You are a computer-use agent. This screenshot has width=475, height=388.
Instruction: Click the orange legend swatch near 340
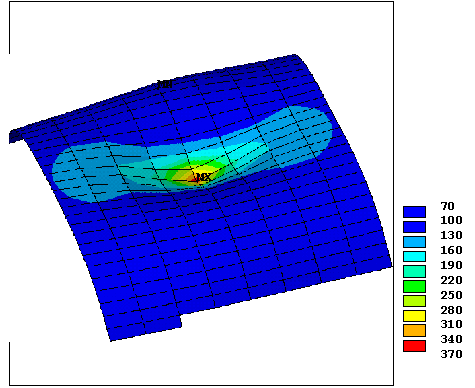(414, 330)
